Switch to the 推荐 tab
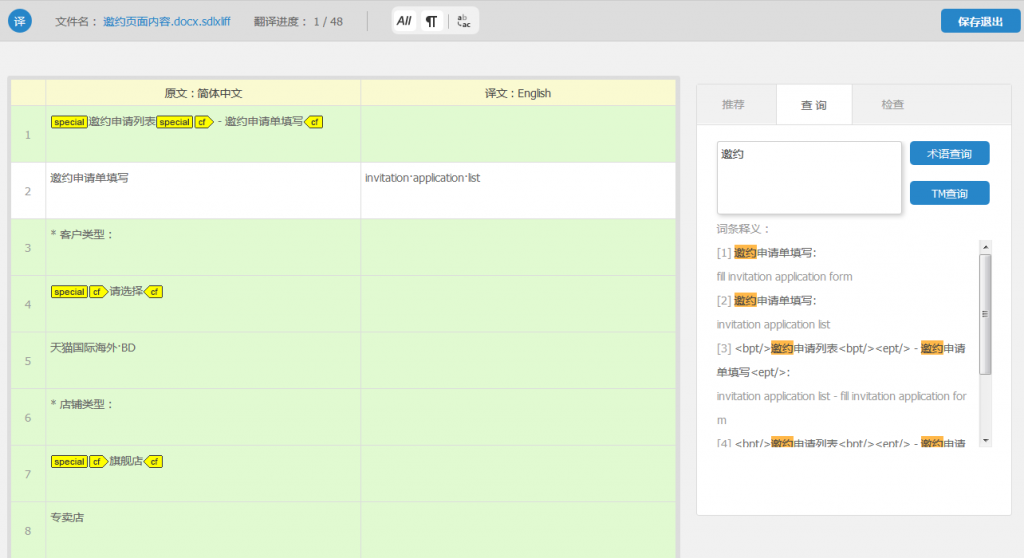Image resolution: width=1024 pixels, height=558 pixels. 734,104
